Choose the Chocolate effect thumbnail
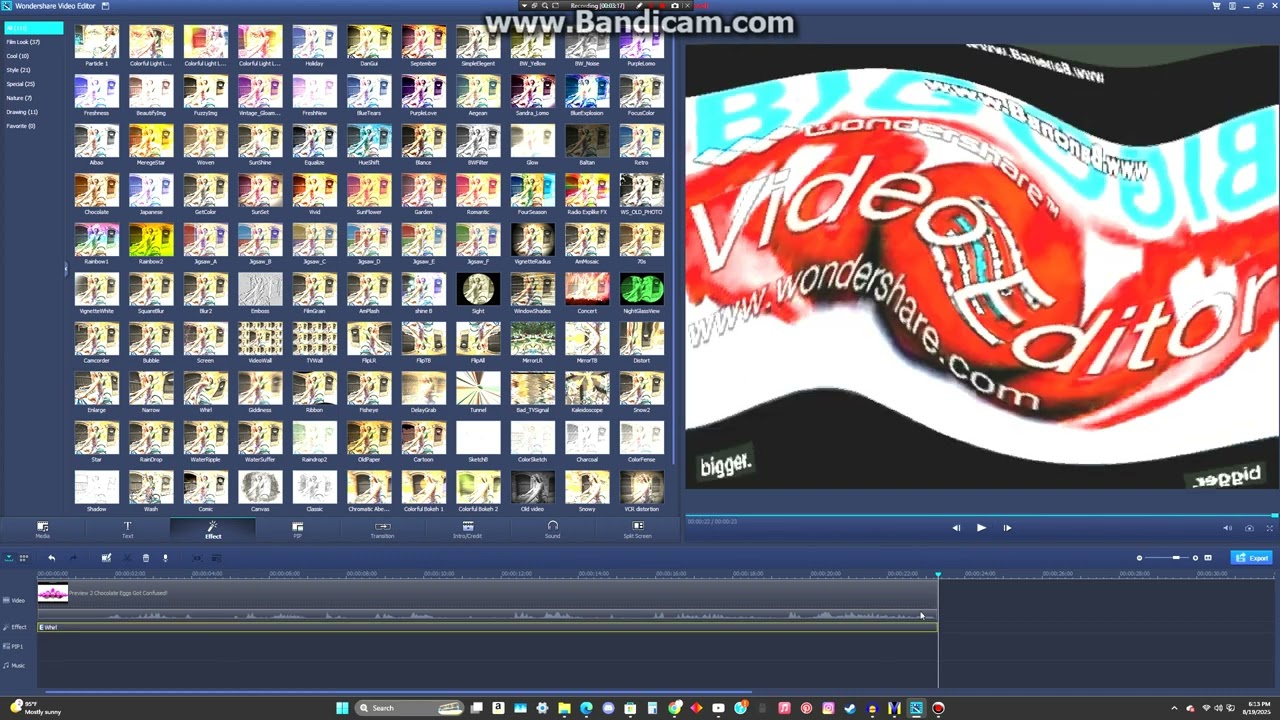This screenshot has width=1280, height=720. point(96,190)
